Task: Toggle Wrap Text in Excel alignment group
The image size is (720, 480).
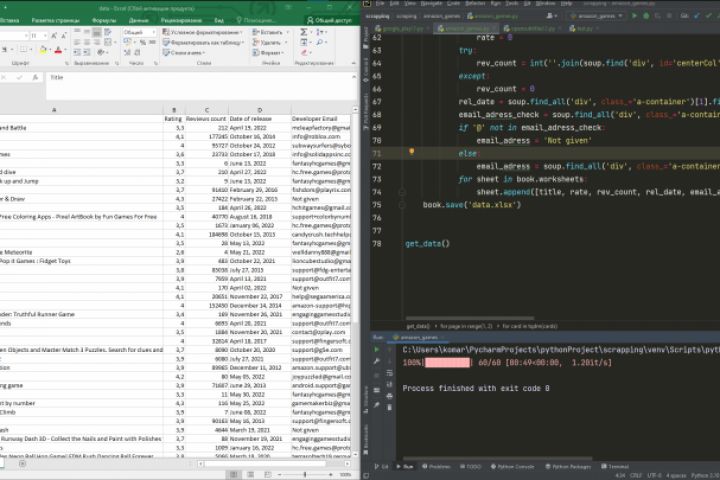Action: pos(108,32)
